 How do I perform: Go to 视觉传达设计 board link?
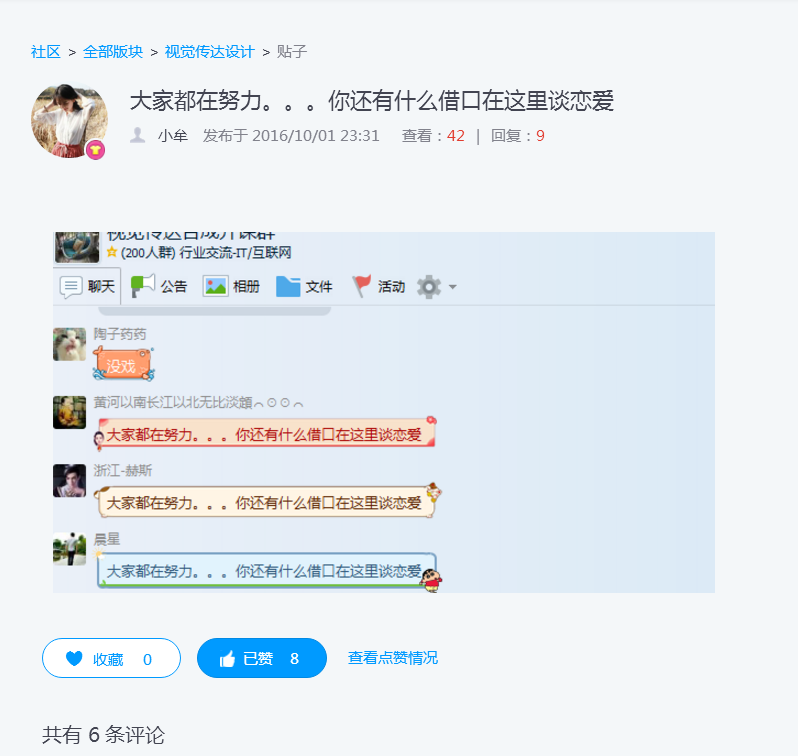[x=210, y=52]
